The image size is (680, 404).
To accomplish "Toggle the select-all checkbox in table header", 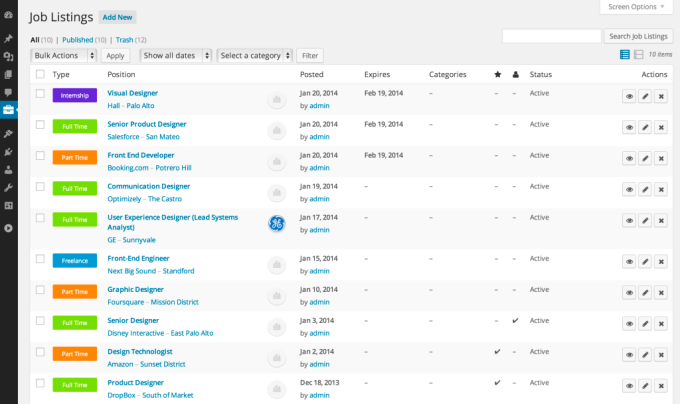I will click(40, 74).
